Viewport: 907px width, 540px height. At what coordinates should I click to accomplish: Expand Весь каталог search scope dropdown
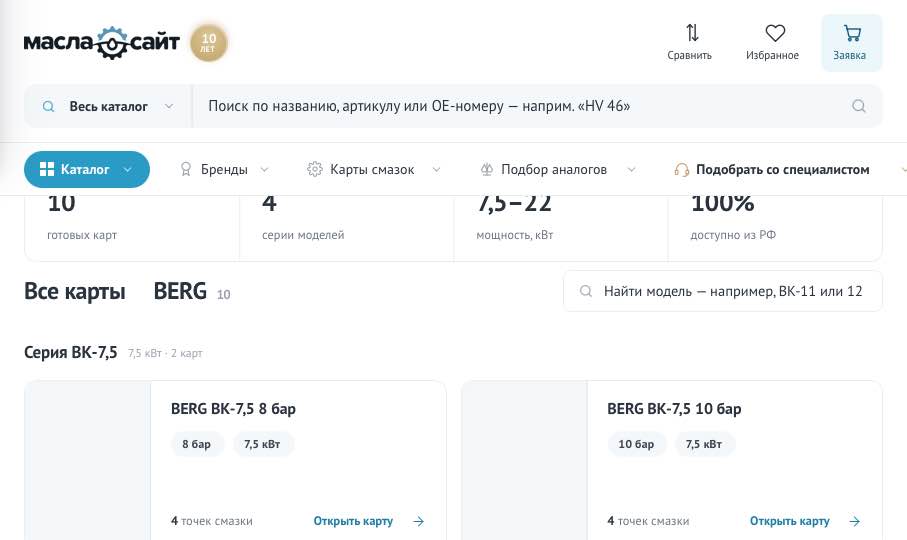pyautogui.click(x=169, y=106)
